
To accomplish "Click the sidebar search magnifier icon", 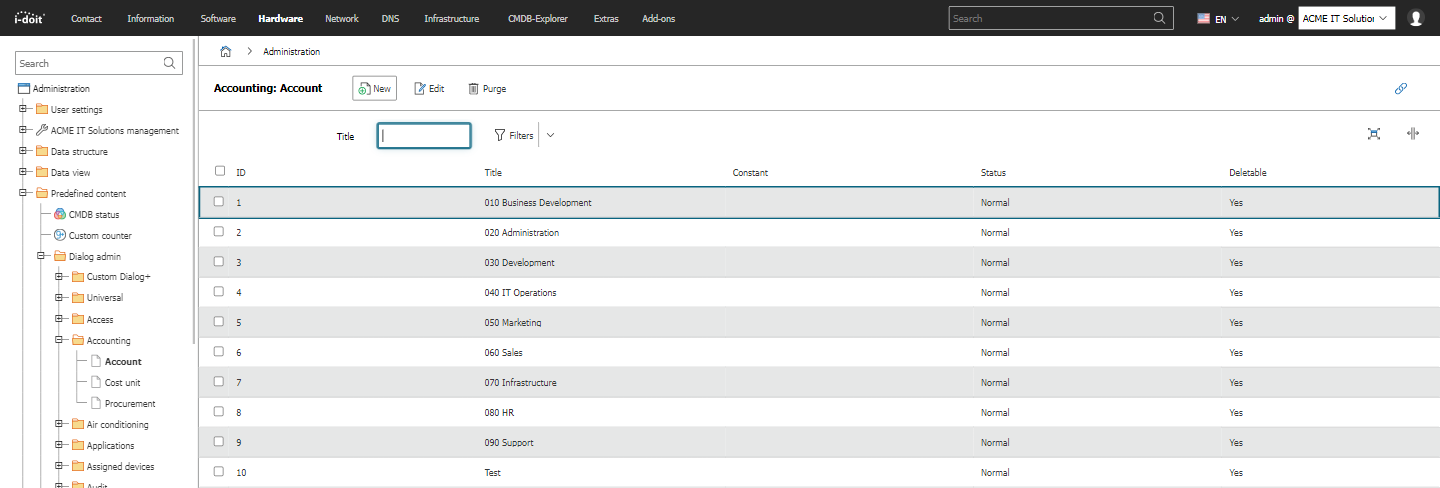I will pos(170,63).
